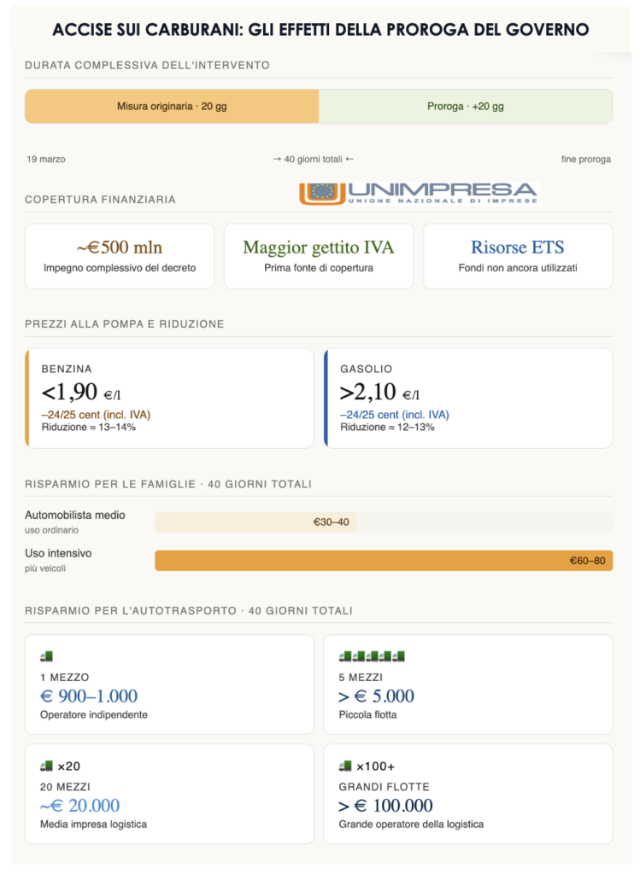This screenshot has width=640, height=874.
Task: Click the Unimpresa logo
Action: point(418,193)
